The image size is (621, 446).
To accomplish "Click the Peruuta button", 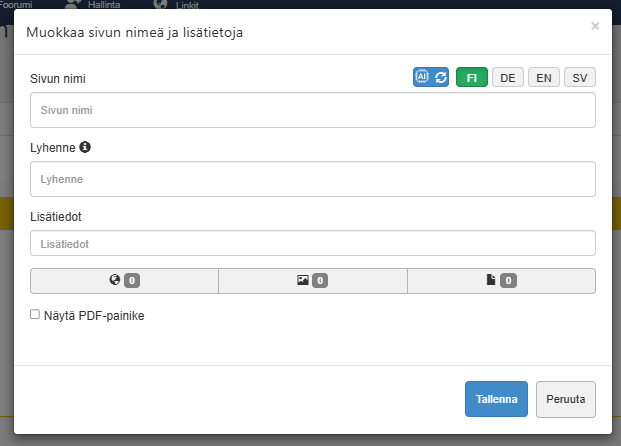I will (566, 399).
